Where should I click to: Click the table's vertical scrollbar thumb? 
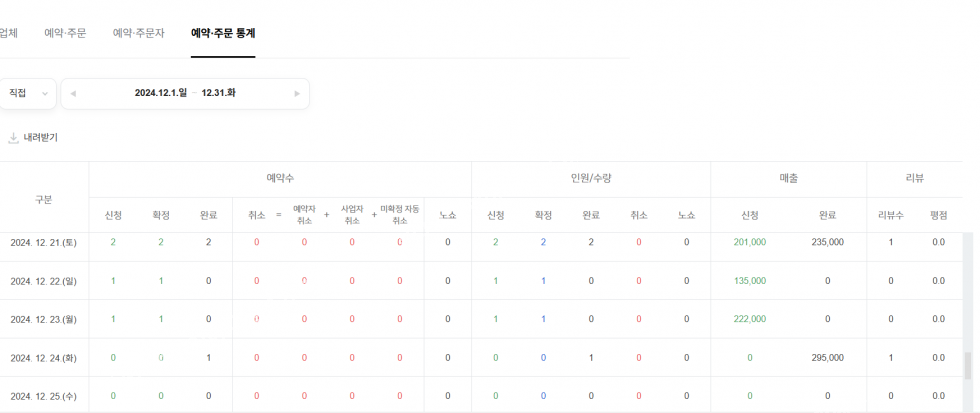click(967, 365)
